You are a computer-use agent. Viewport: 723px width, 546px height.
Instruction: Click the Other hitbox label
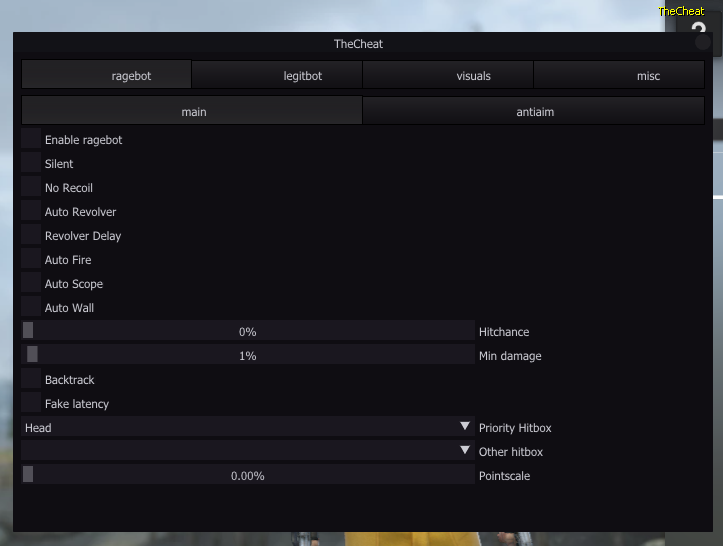pos(511,452)
